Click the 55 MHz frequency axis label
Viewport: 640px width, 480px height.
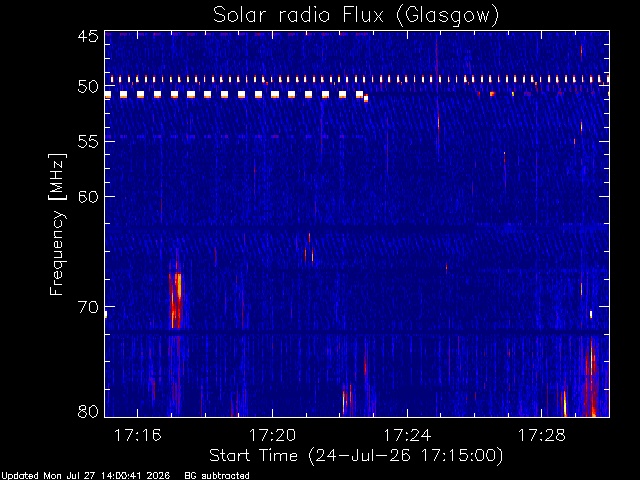(88, 142)
